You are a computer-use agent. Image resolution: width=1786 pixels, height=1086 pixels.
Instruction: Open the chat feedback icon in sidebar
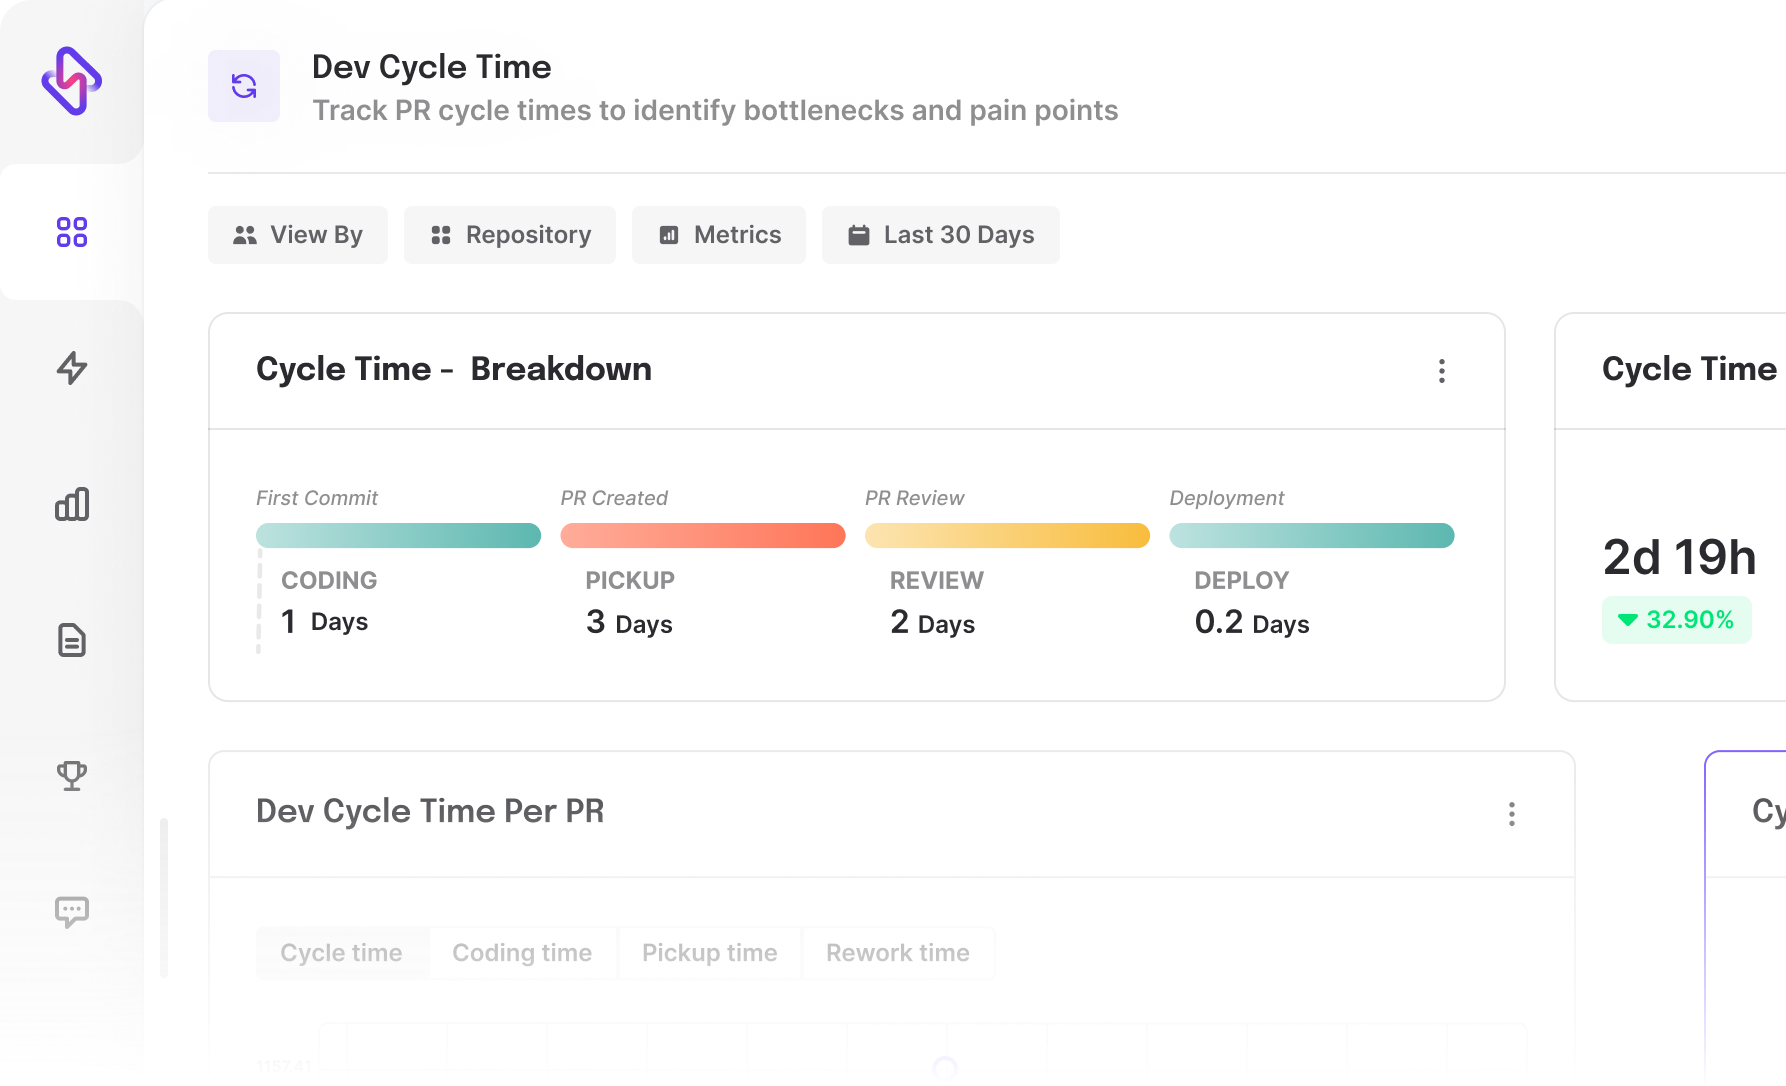[x=70, y=911]
